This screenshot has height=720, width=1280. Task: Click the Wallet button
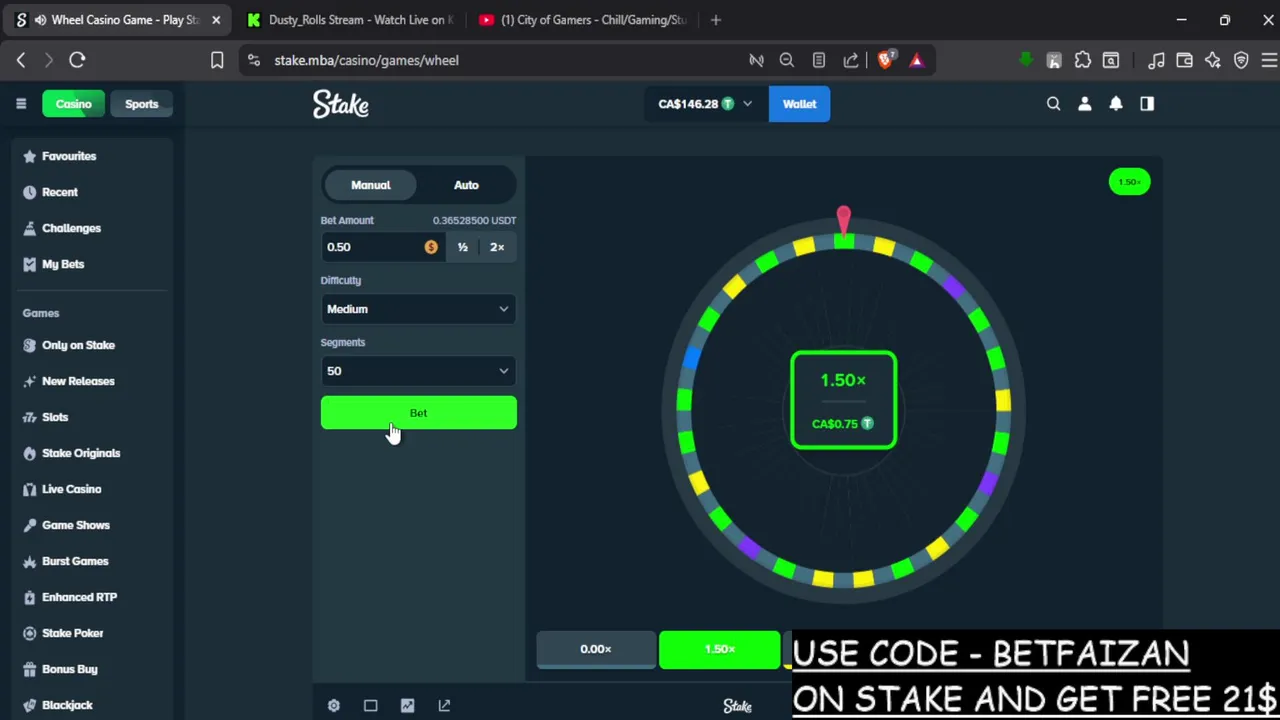tap(799, 104)
